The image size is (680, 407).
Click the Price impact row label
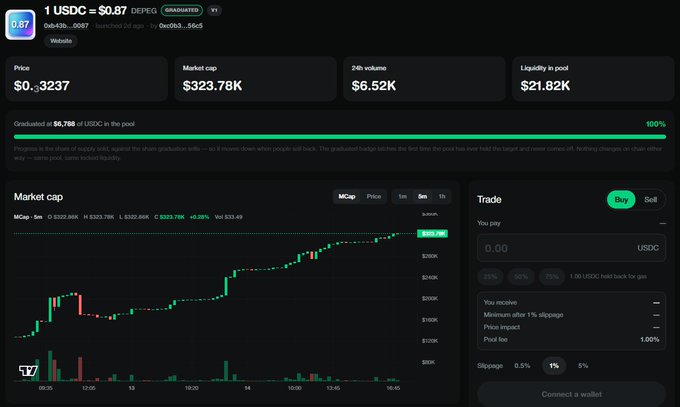[502, 327]
